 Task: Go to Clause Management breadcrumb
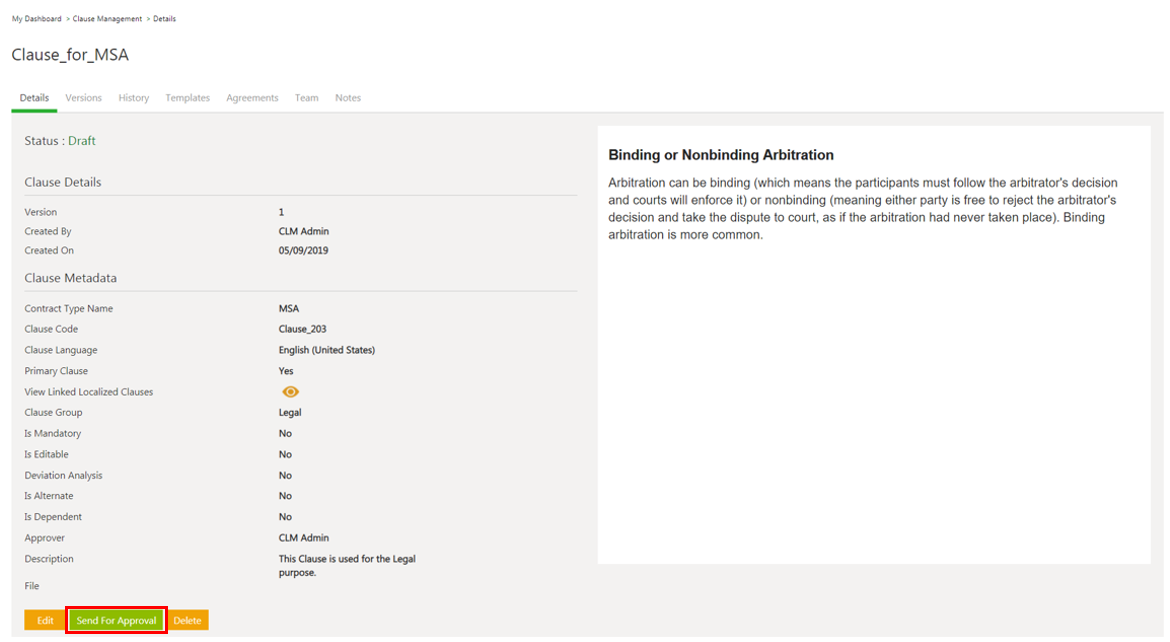[x=109, y=19]
